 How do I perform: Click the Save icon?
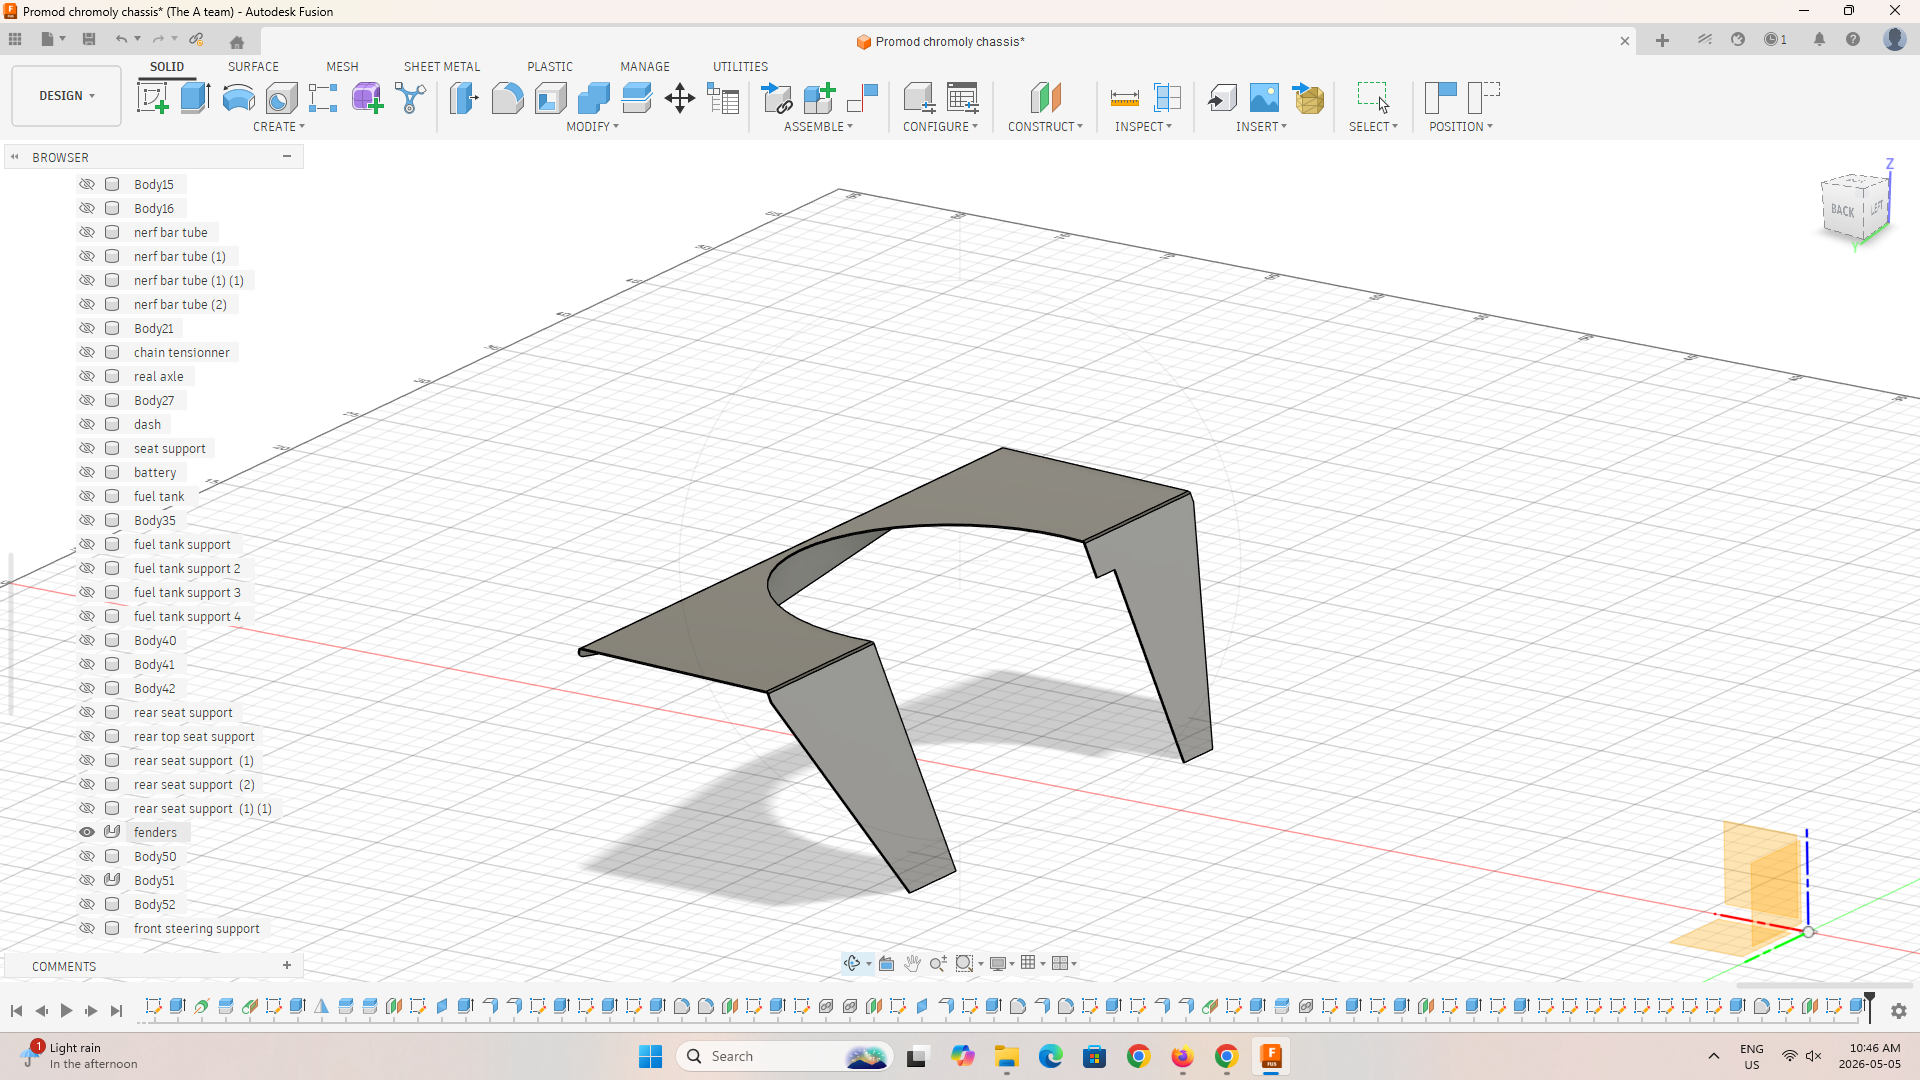89,39
